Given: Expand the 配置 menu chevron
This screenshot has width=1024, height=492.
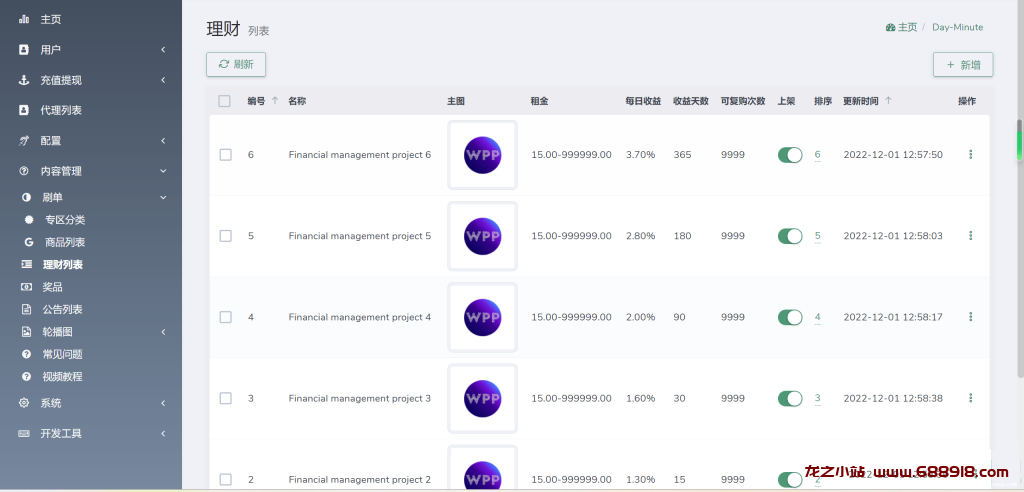Looking at the screenshot, I should 163,140.
